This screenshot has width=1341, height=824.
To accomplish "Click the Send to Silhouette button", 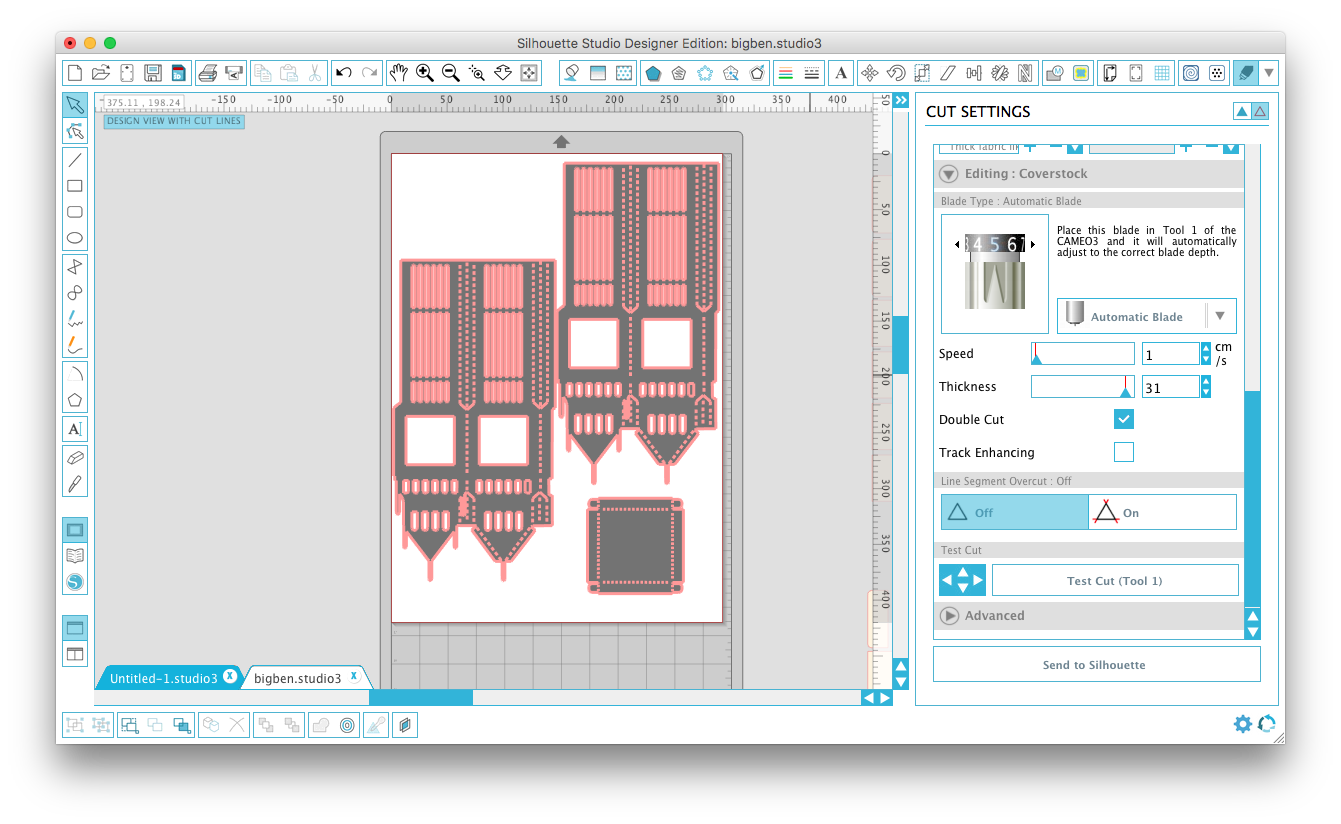I will (x=1096, y=665).
